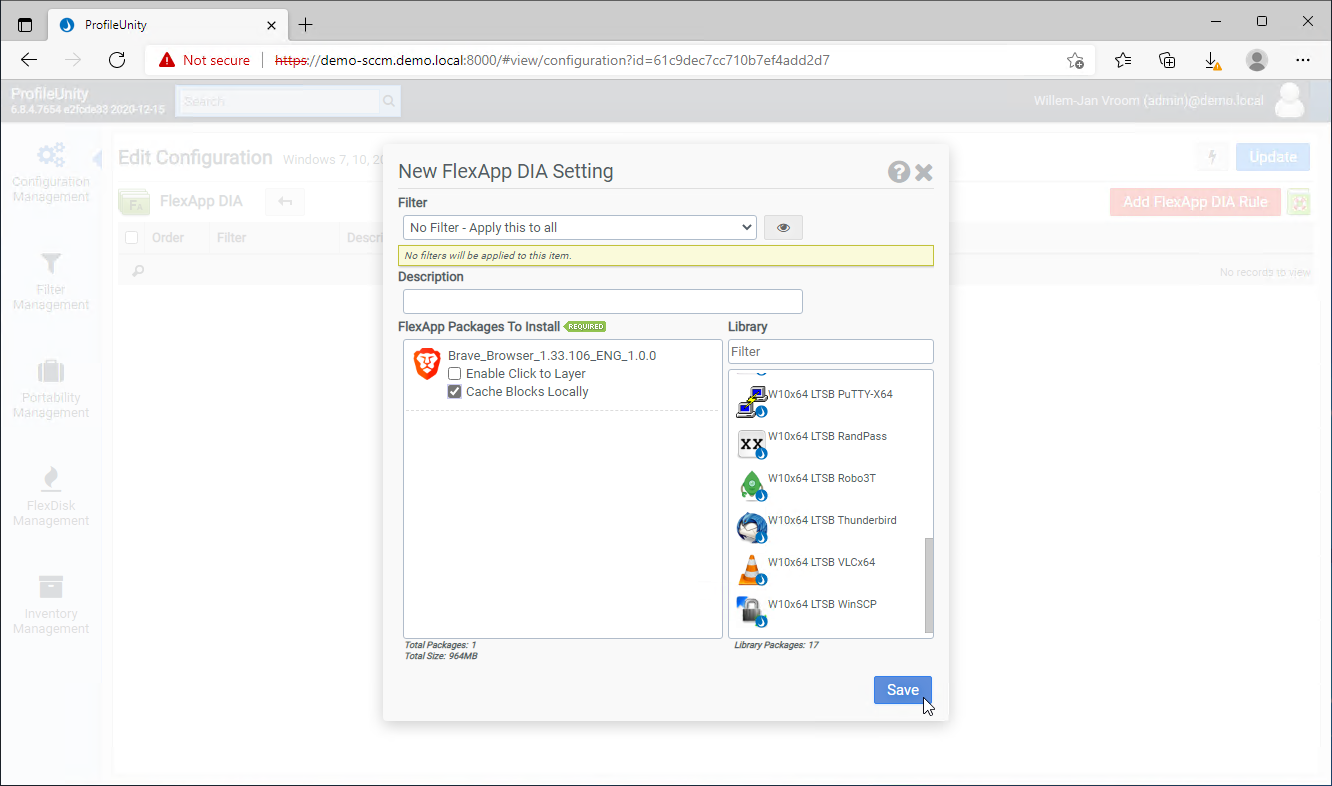Click the Library filter input box
1332x786 pixels.
pos(830,352)
